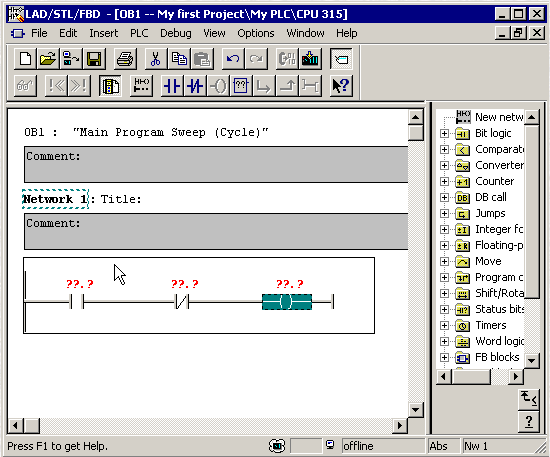550x457 pixels.
Task: Open the Help menu
Action: (347, 33)
